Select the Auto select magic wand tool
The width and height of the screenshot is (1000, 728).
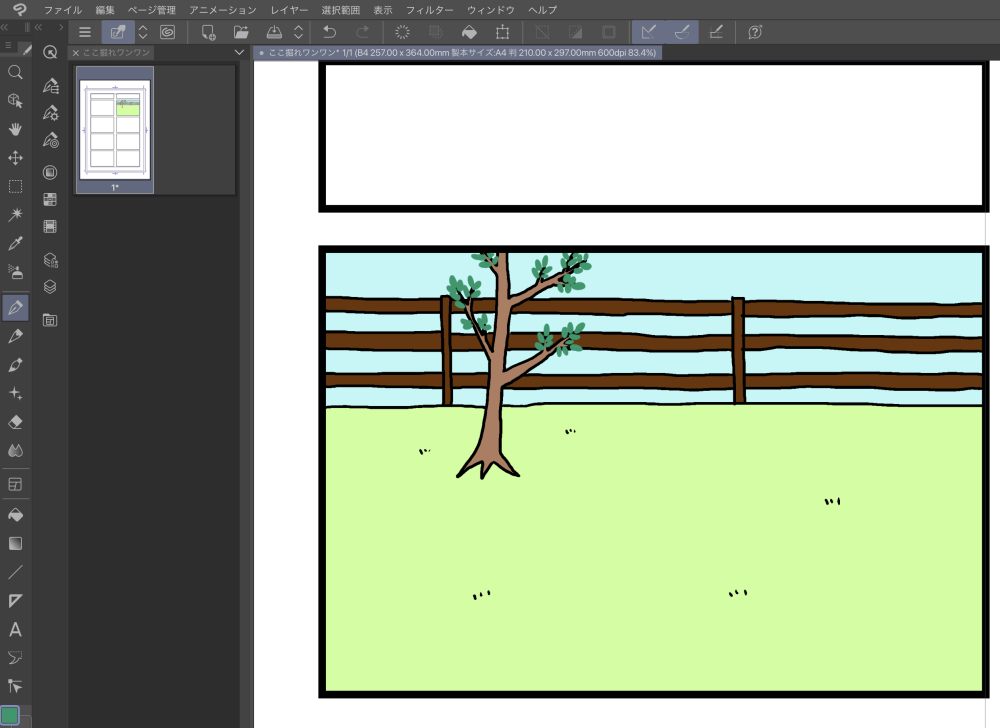(15, 215)
